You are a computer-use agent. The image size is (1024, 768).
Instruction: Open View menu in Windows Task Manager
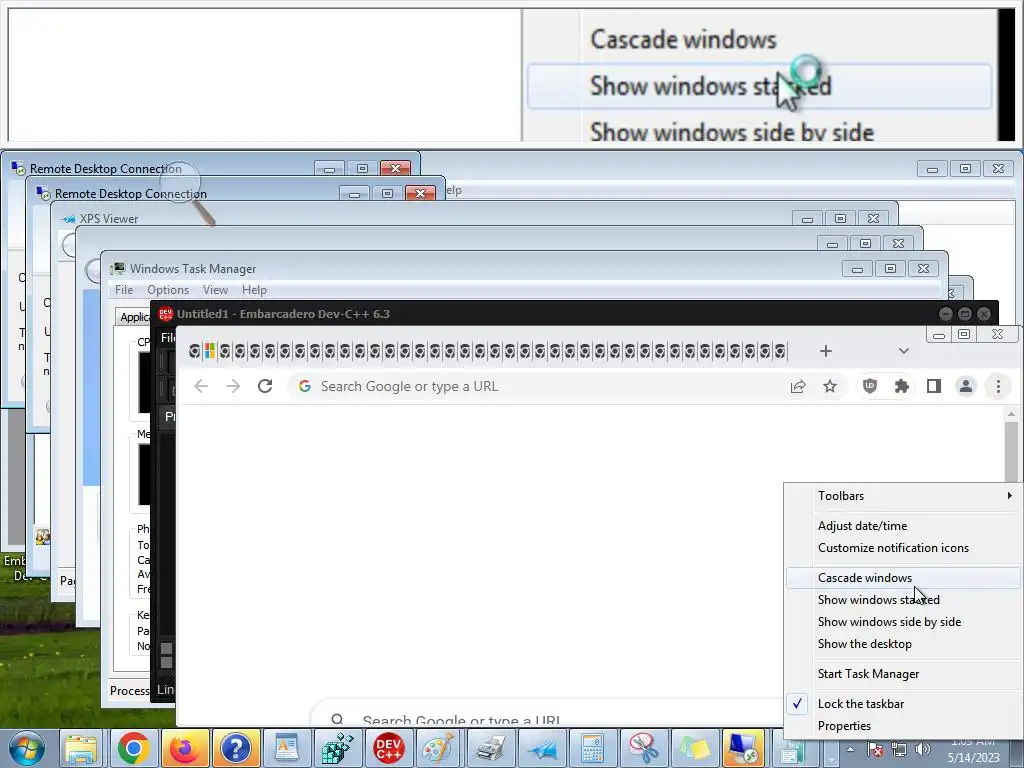point(215,290)
